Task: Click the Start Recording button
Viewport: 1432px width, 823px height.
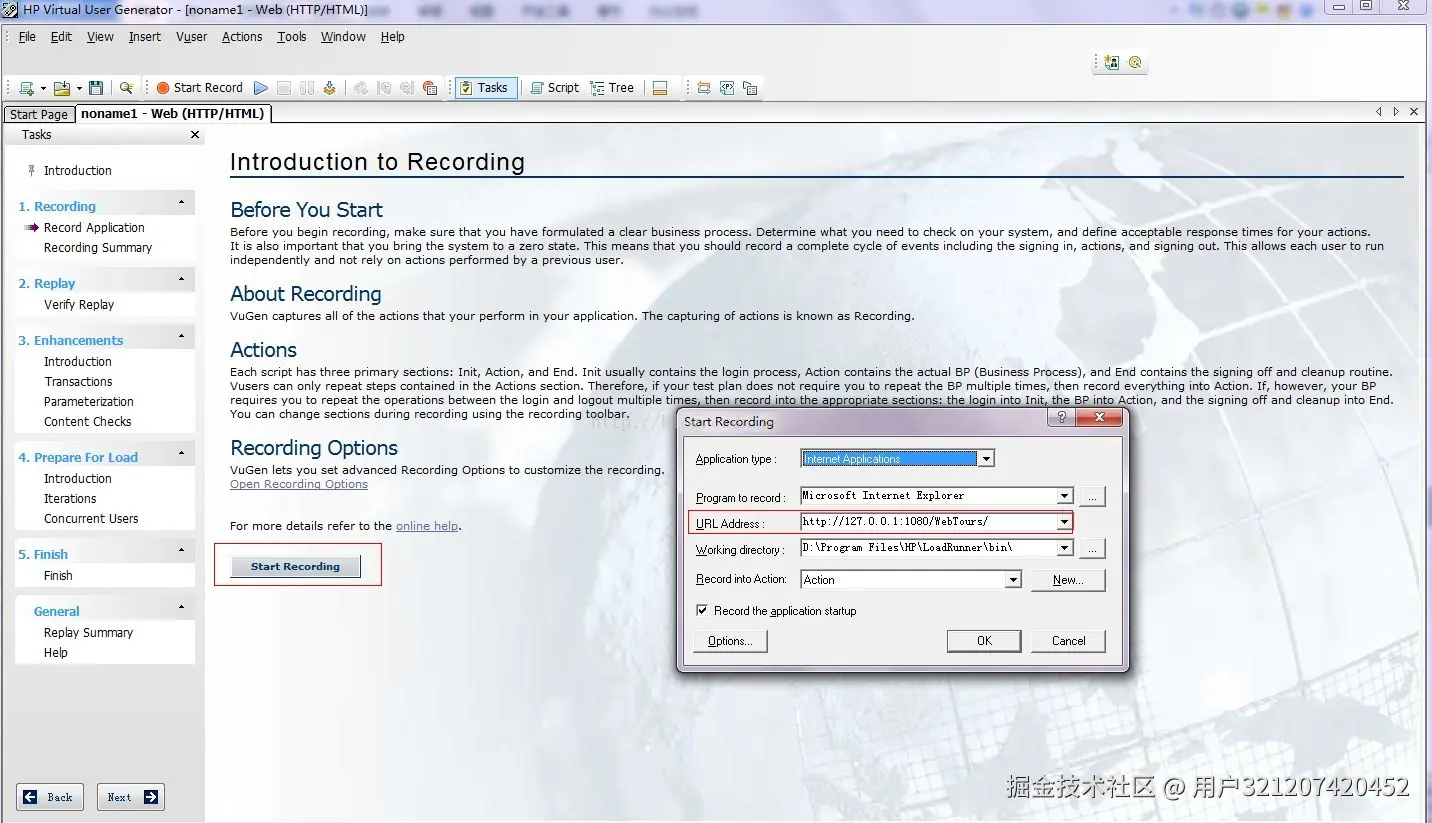Action: [295, 566]
